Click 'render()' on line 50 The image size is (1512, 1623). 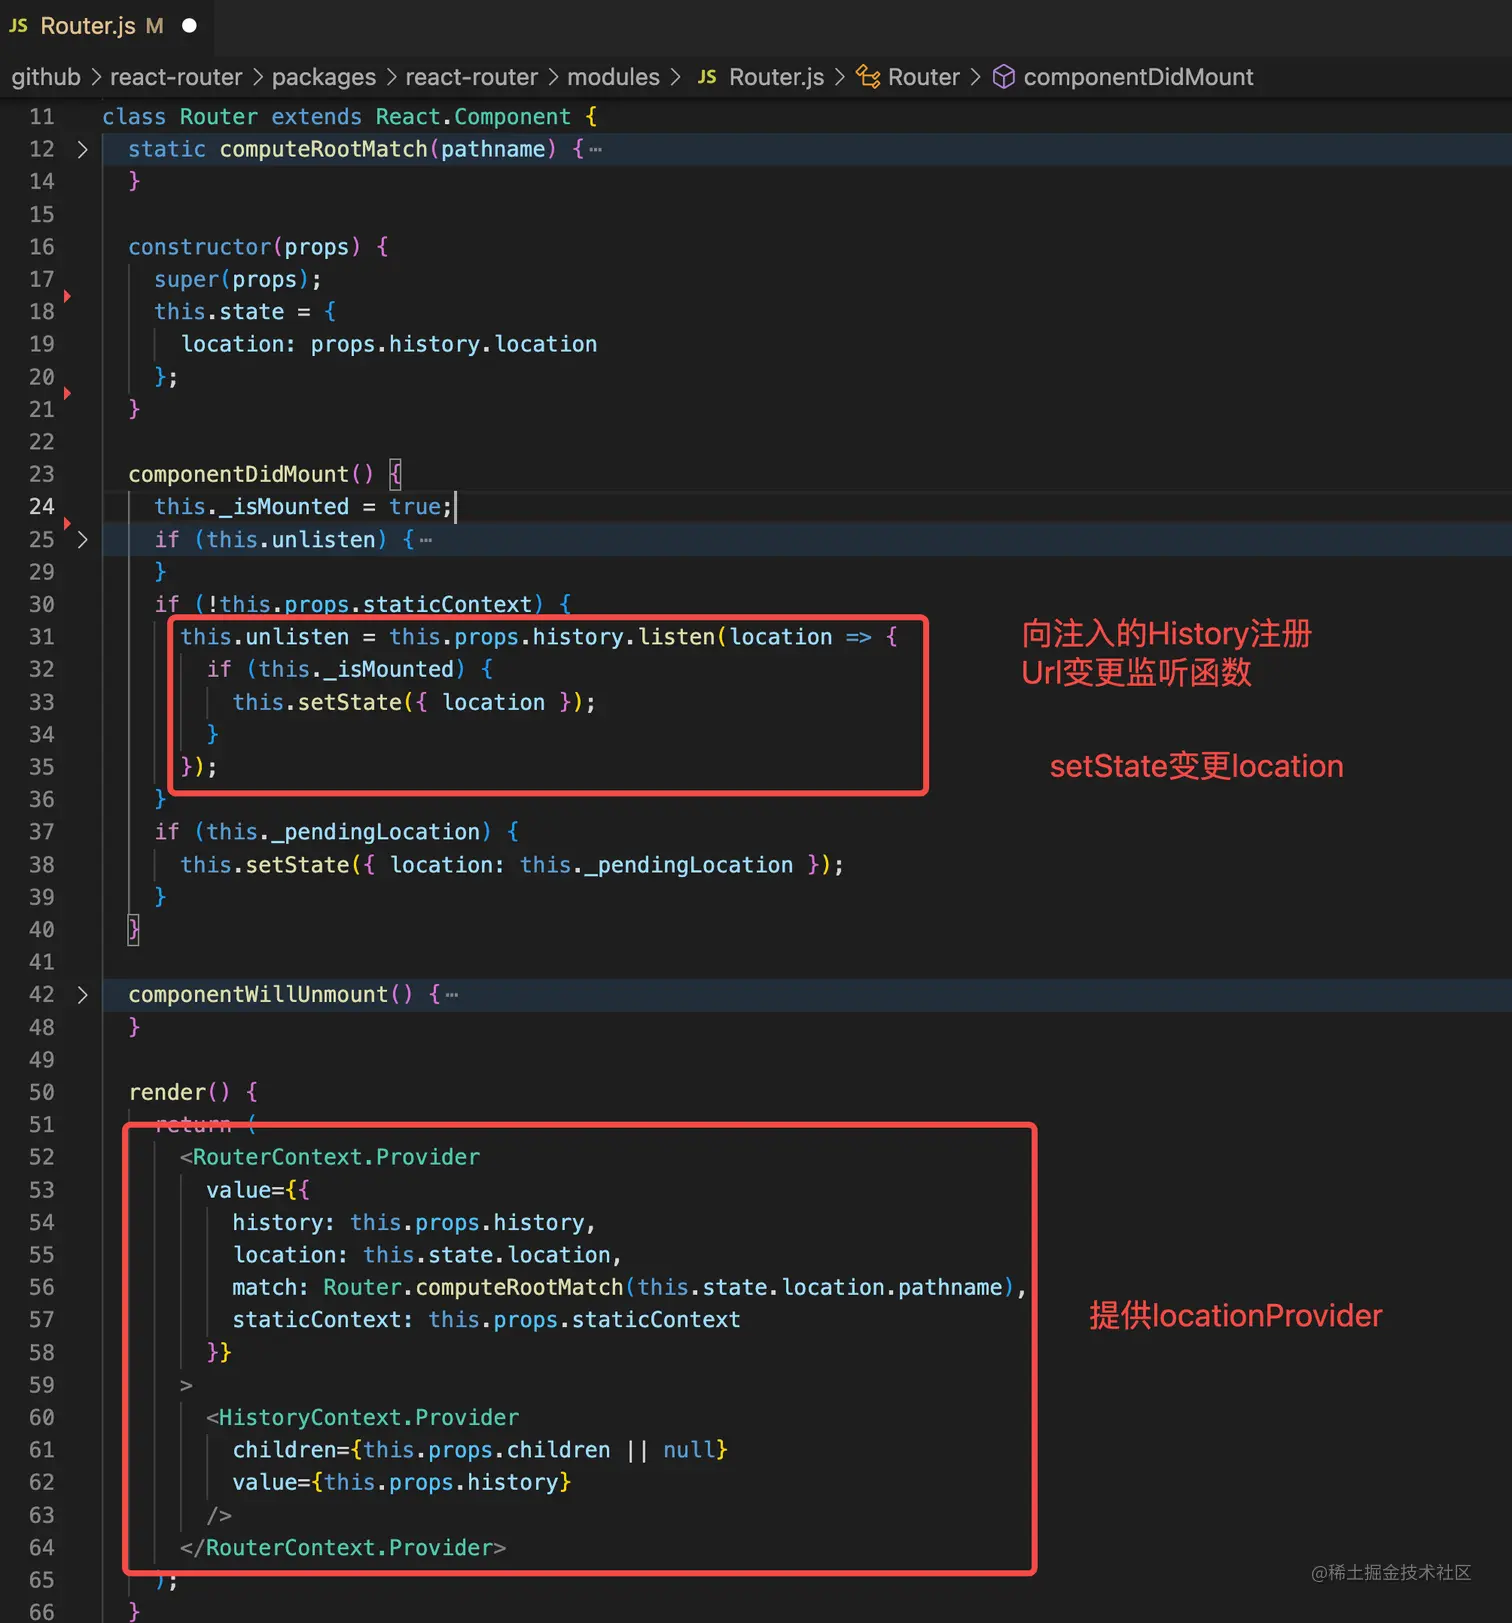180,1092
